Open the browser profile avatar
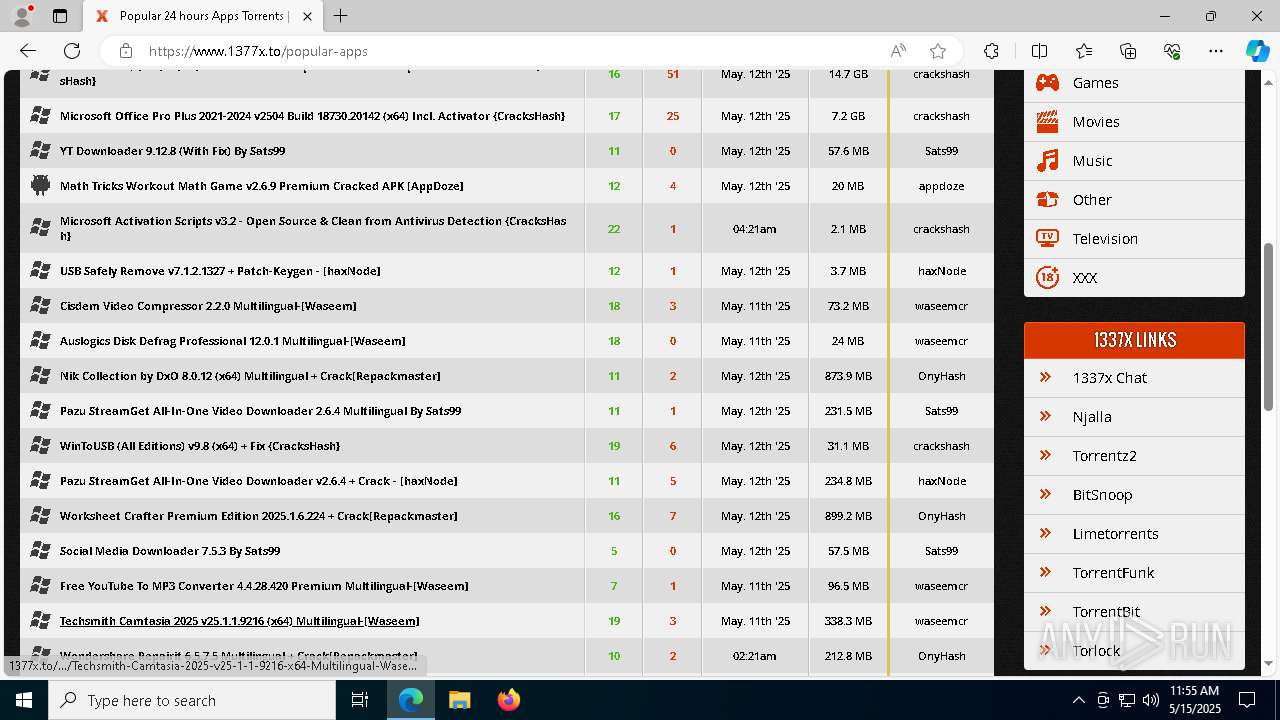The width and height of the screenshot is (1280, 720). click(x=22, y=16)
